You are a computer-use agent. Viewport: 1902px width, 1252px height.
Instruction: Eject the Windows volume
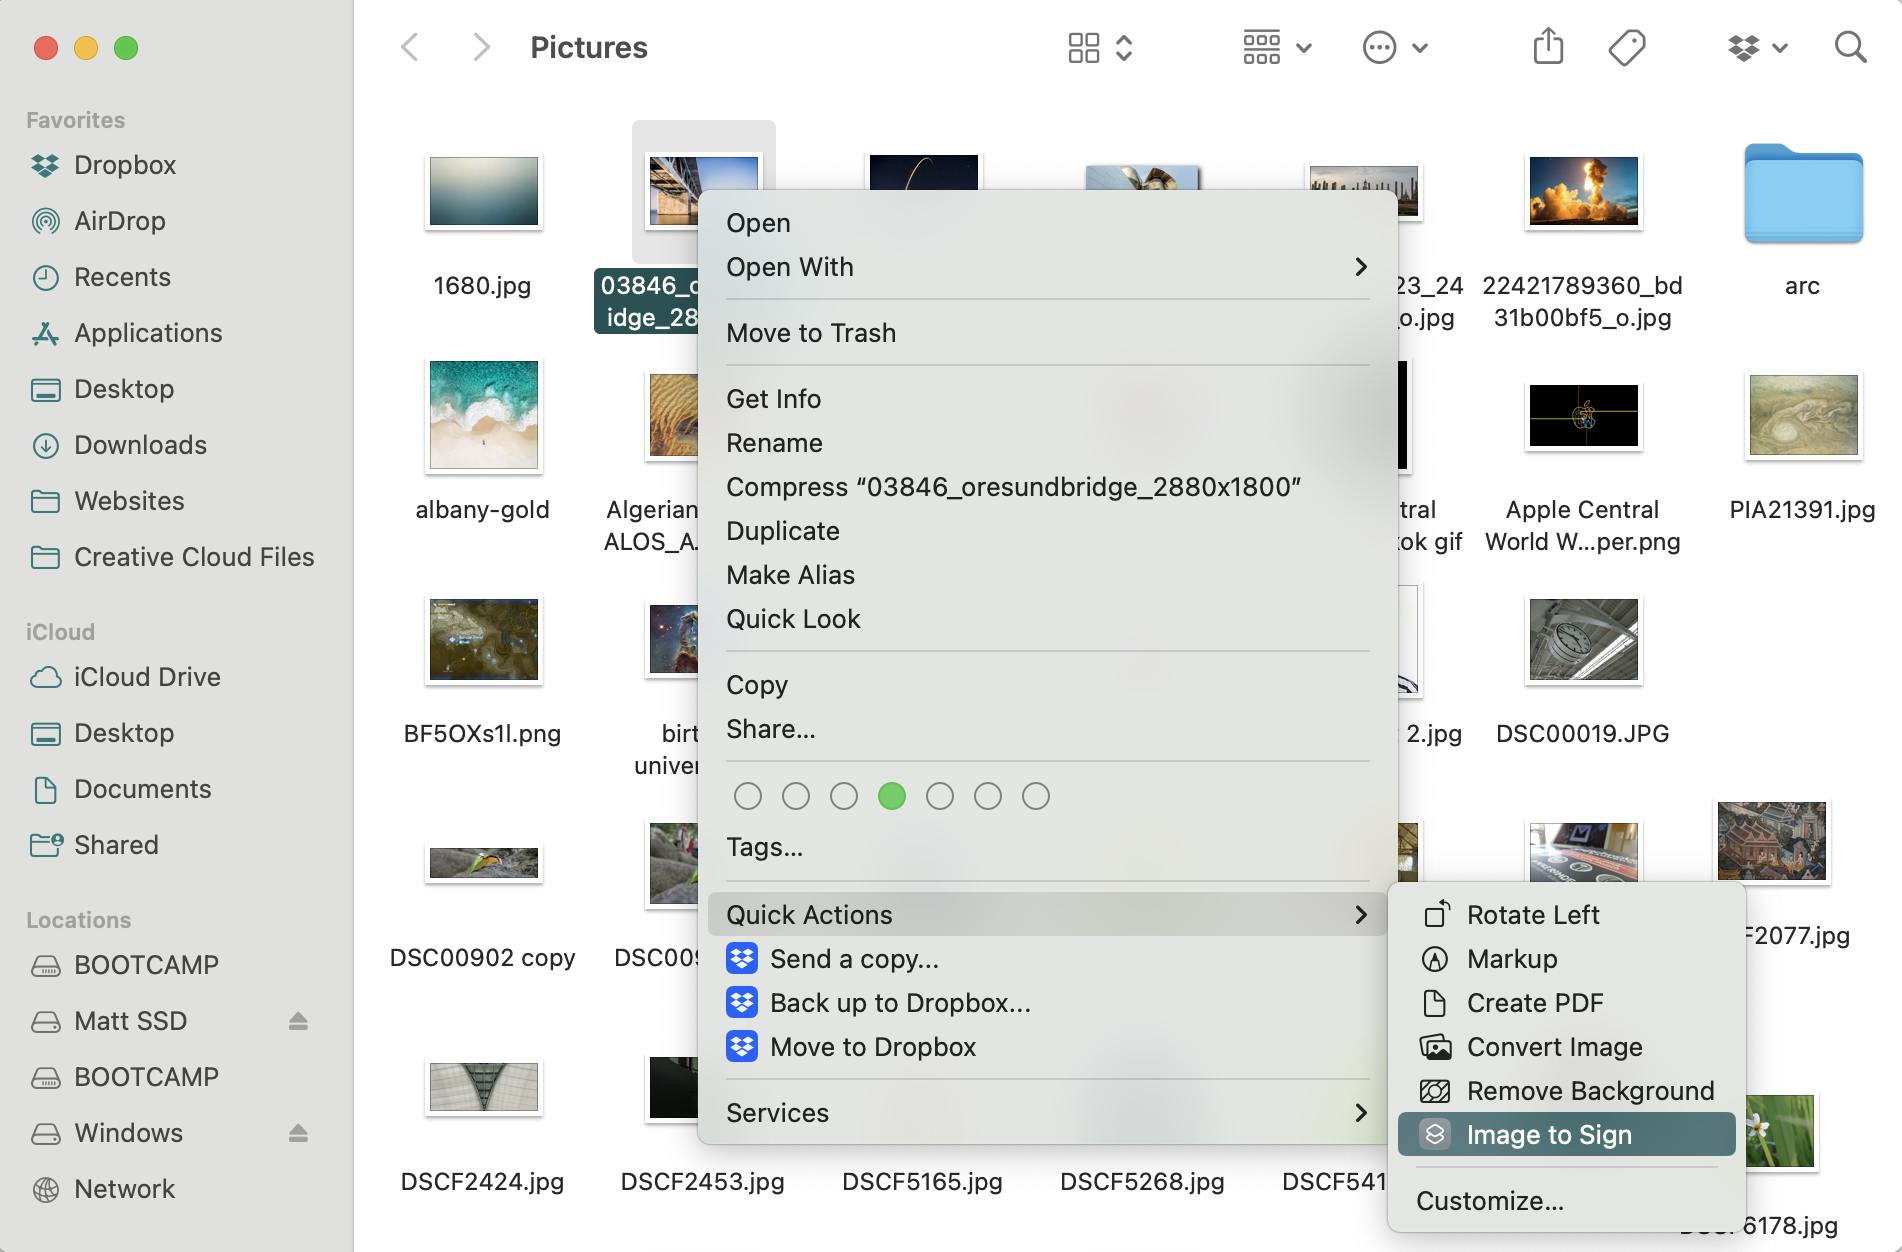pos(298,1133)
